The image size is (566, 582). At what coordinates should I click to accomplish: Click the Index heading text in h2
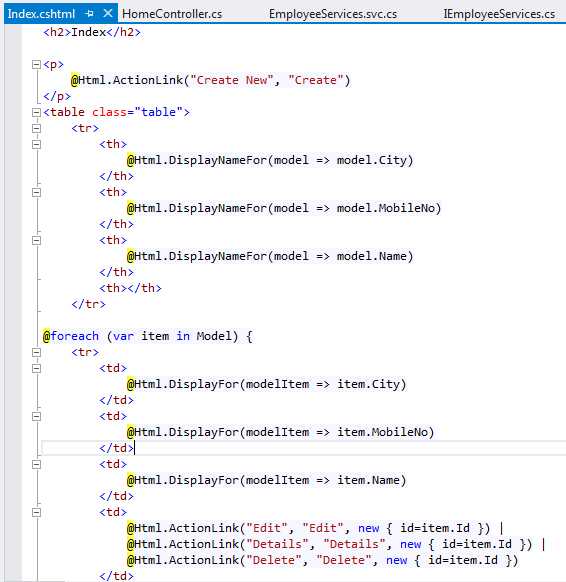tap(89, 32)
